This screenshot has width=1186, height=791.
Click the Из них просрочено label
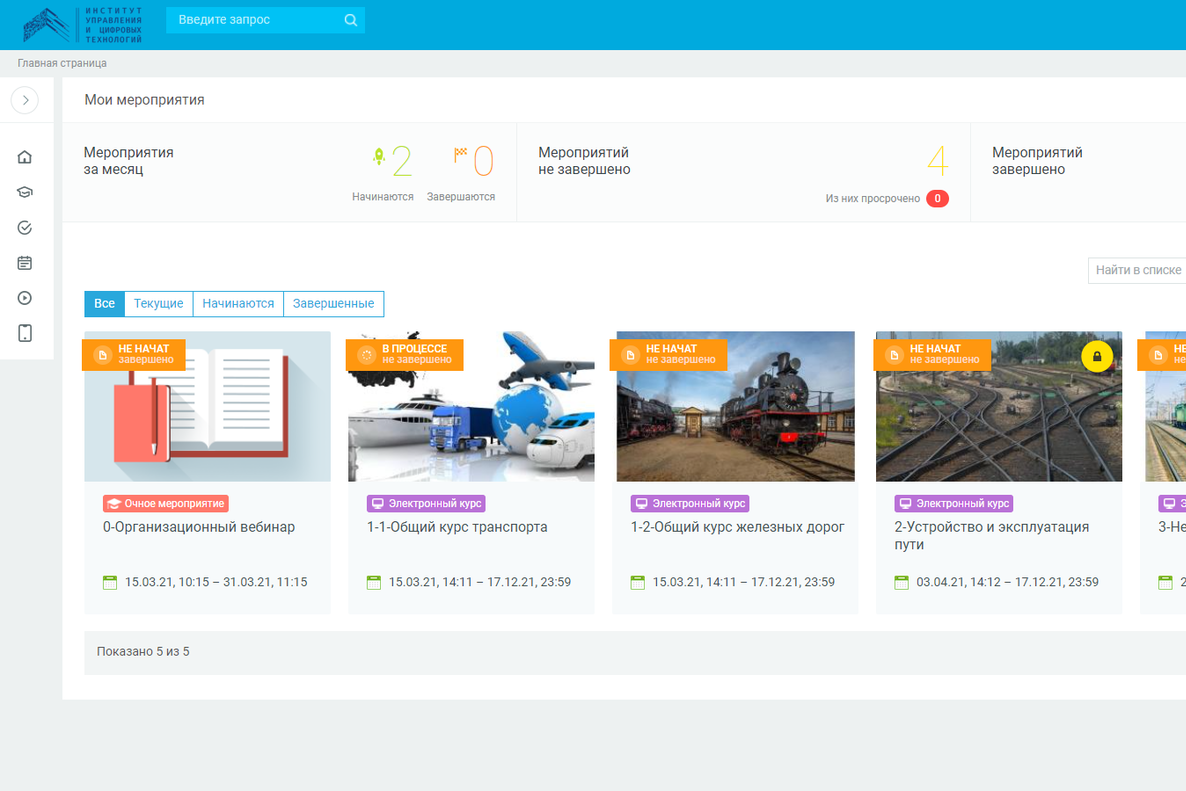coord(873,198)
